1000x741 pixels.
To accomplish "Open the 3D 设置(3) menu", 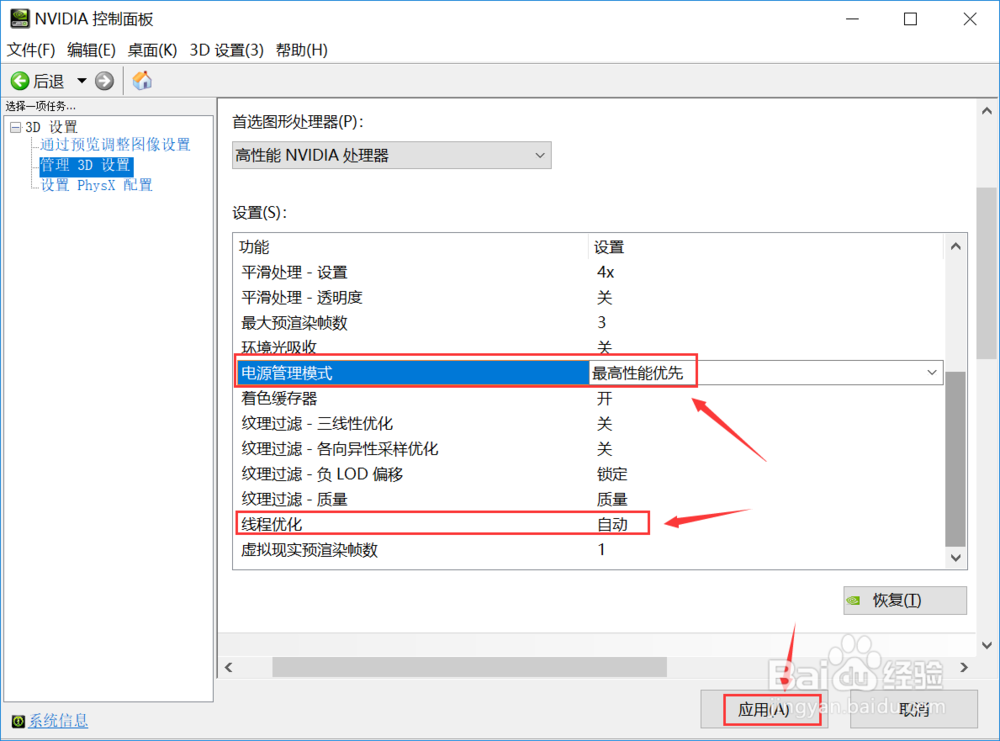I will [226, 50].
